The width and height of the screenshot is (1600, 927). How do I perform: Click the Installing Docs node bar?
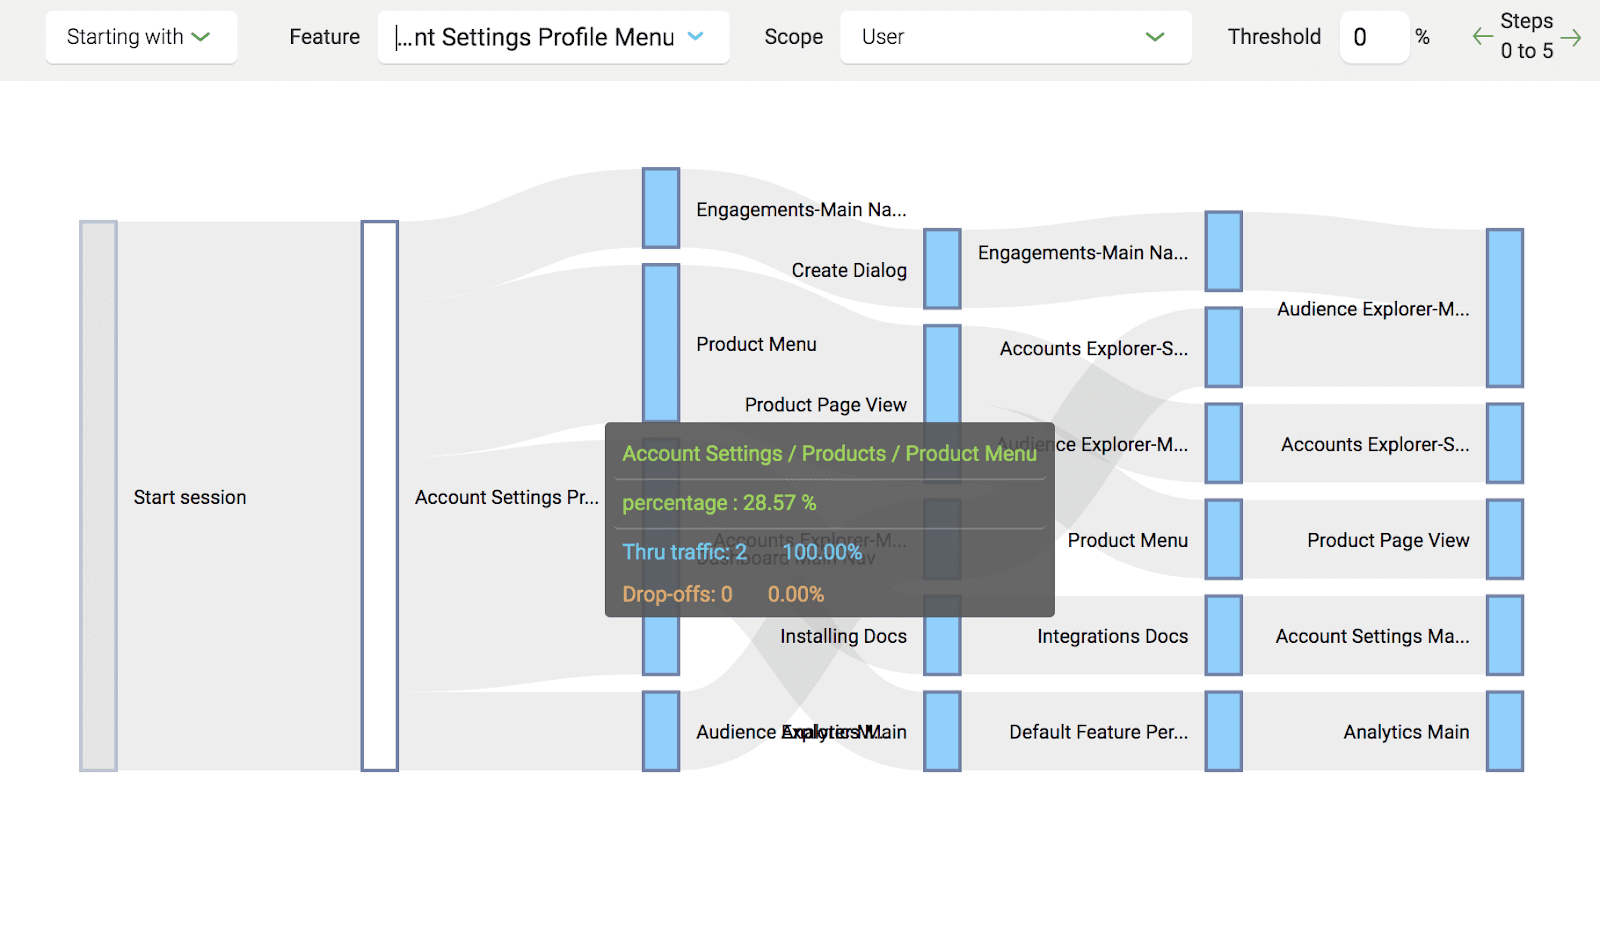(942, 636)
